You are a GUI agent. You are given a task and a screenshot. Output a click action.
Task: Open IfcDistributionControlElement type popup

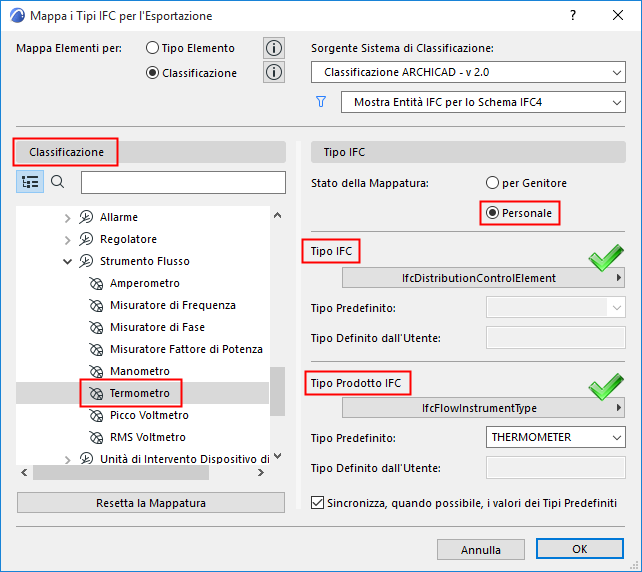click(x=484, y=278)
